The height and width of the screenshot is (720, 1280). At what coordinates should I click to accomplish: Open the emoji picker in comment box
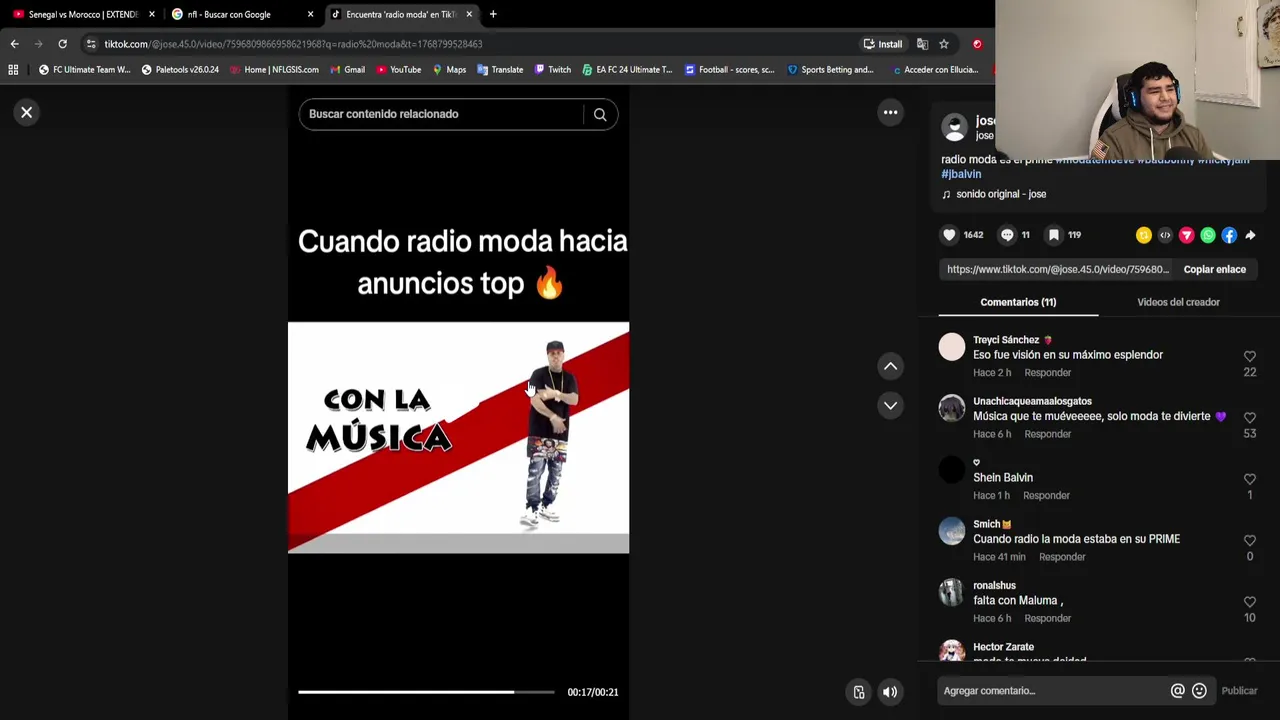point(1199,691)
